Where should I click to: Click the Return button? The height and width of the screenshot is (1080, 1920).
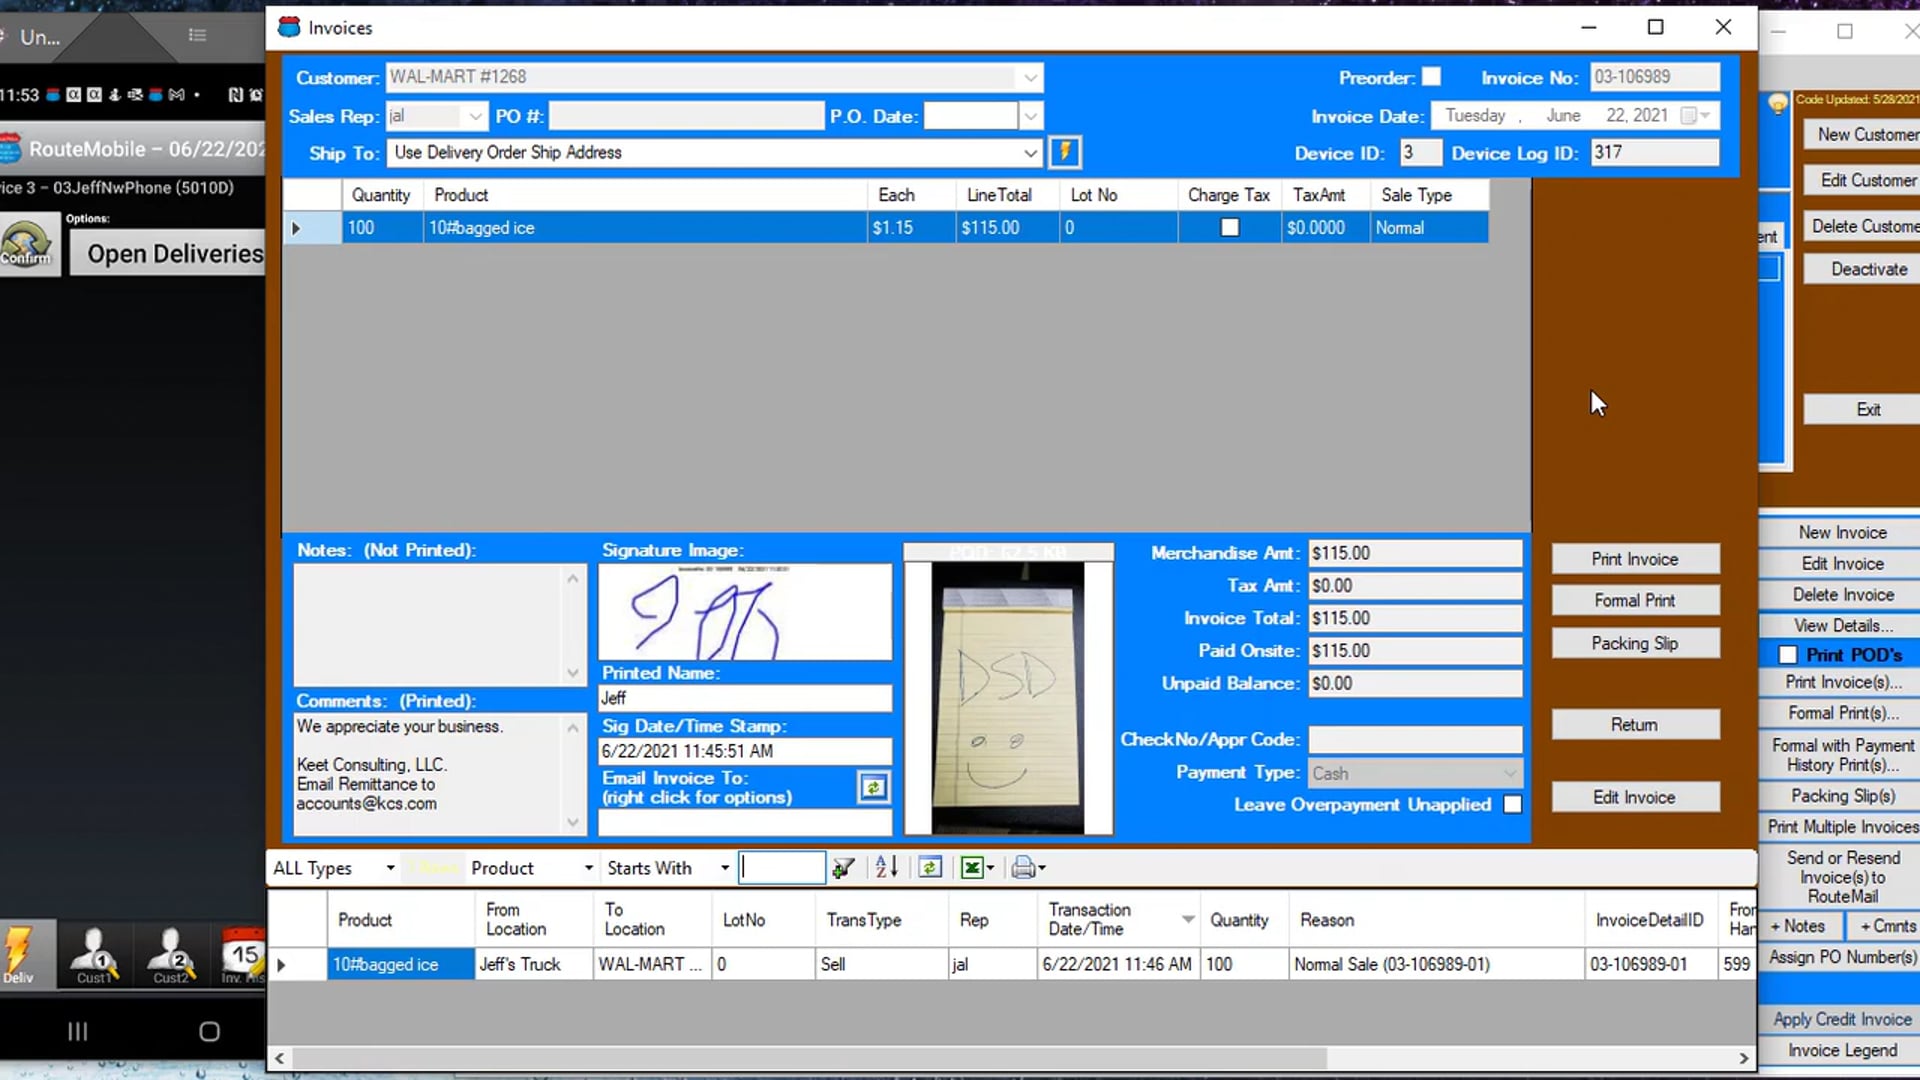click(x=1635, y=725)
